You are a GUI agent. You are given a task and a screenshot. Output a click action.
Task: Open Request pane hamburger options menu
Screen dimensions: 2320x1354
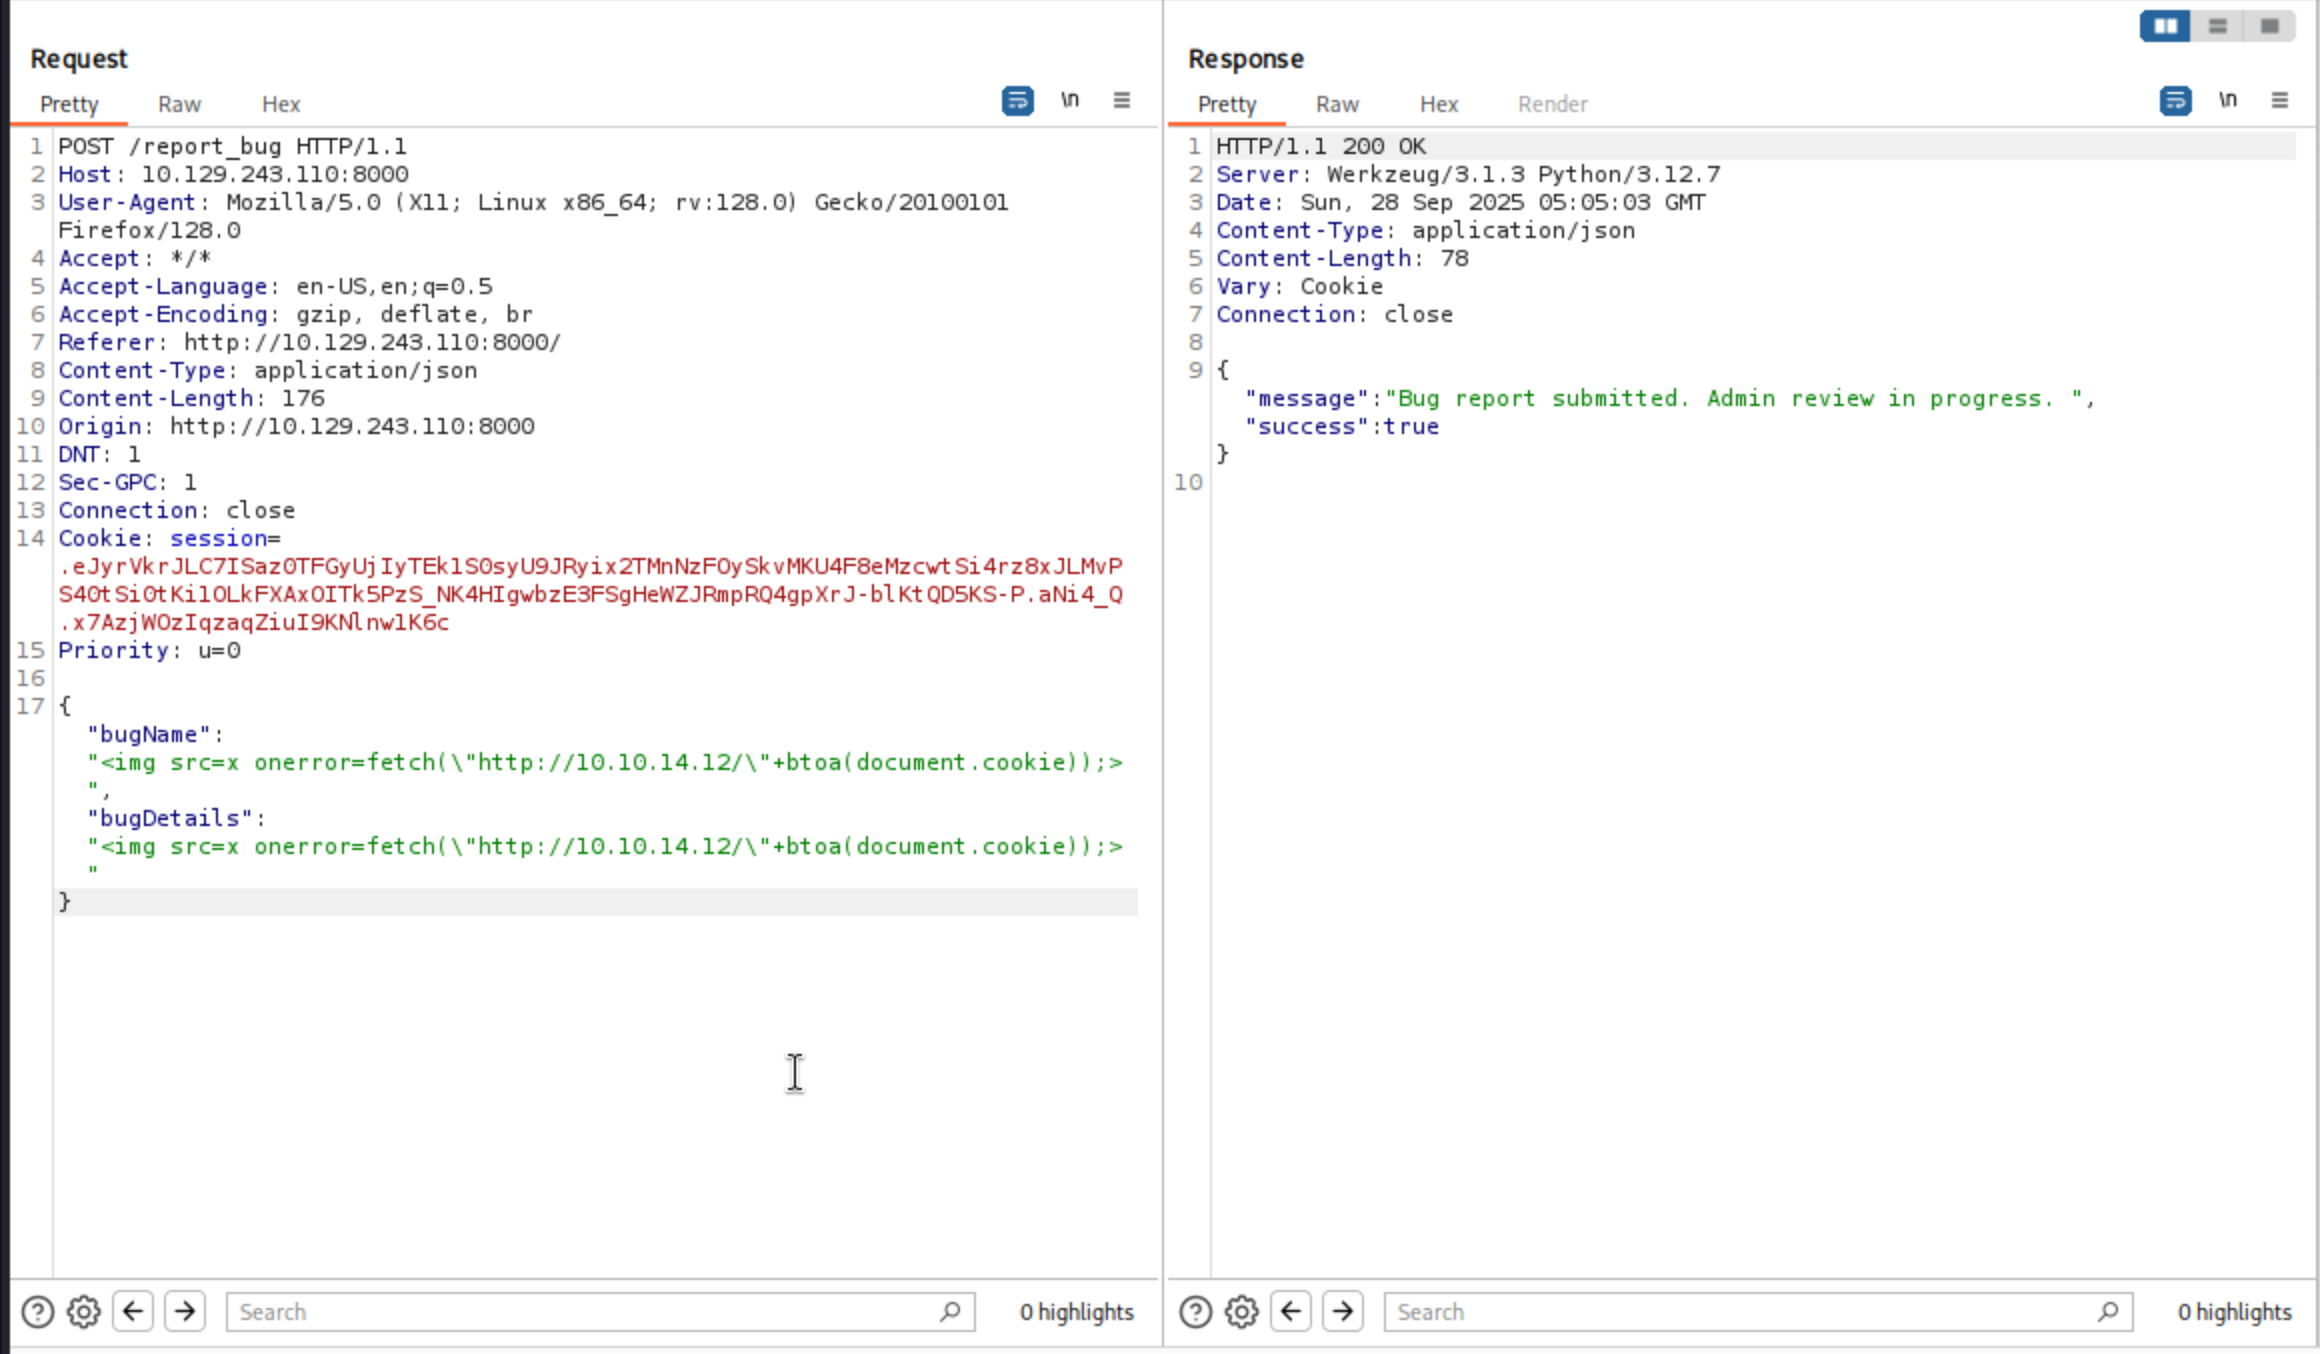tap(1122, 100)
